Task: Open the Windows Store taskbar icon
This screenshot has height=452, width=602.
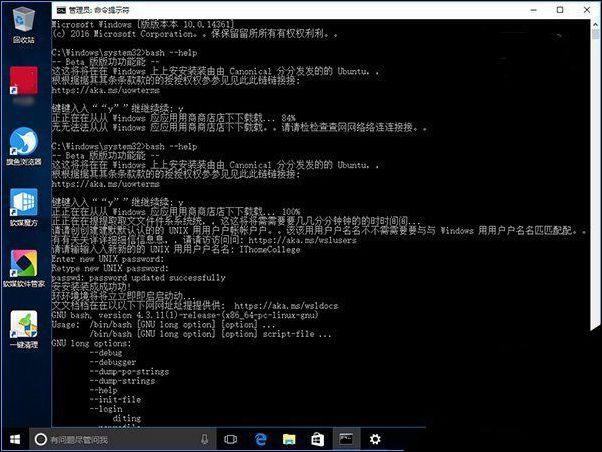Action: 317,439
